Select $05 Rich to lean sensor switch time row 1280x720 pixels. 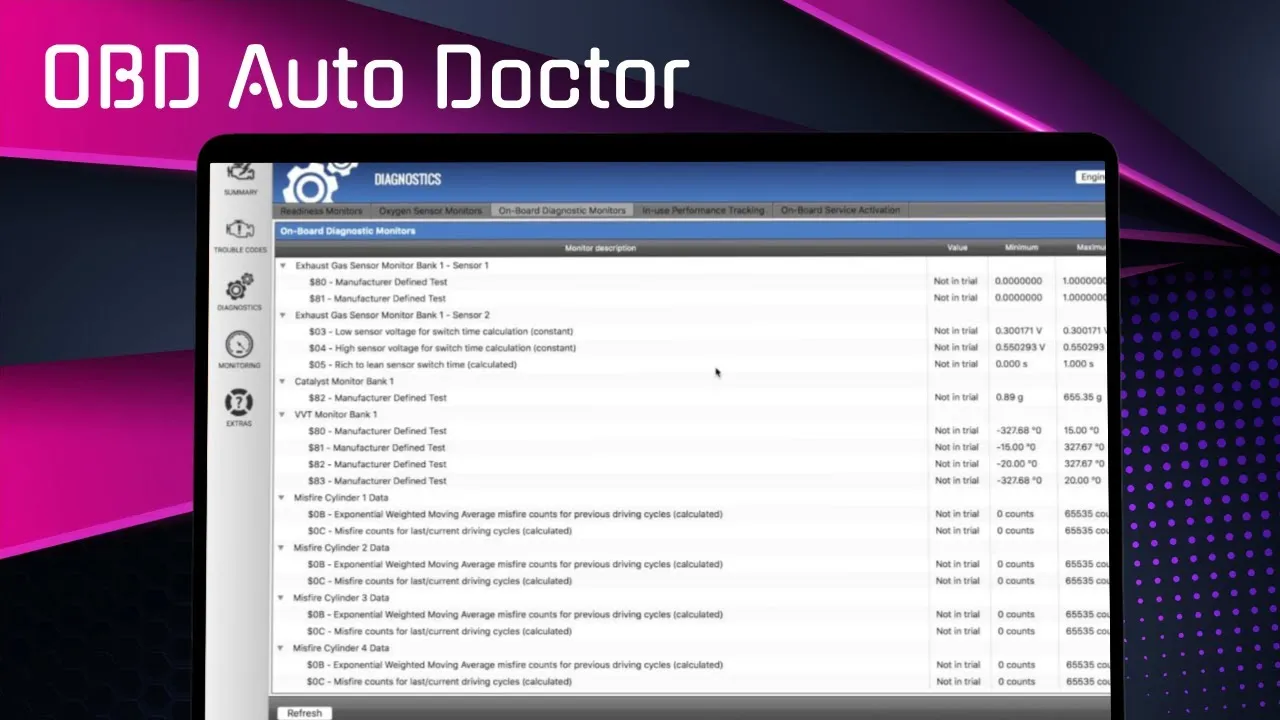point(690,364)
